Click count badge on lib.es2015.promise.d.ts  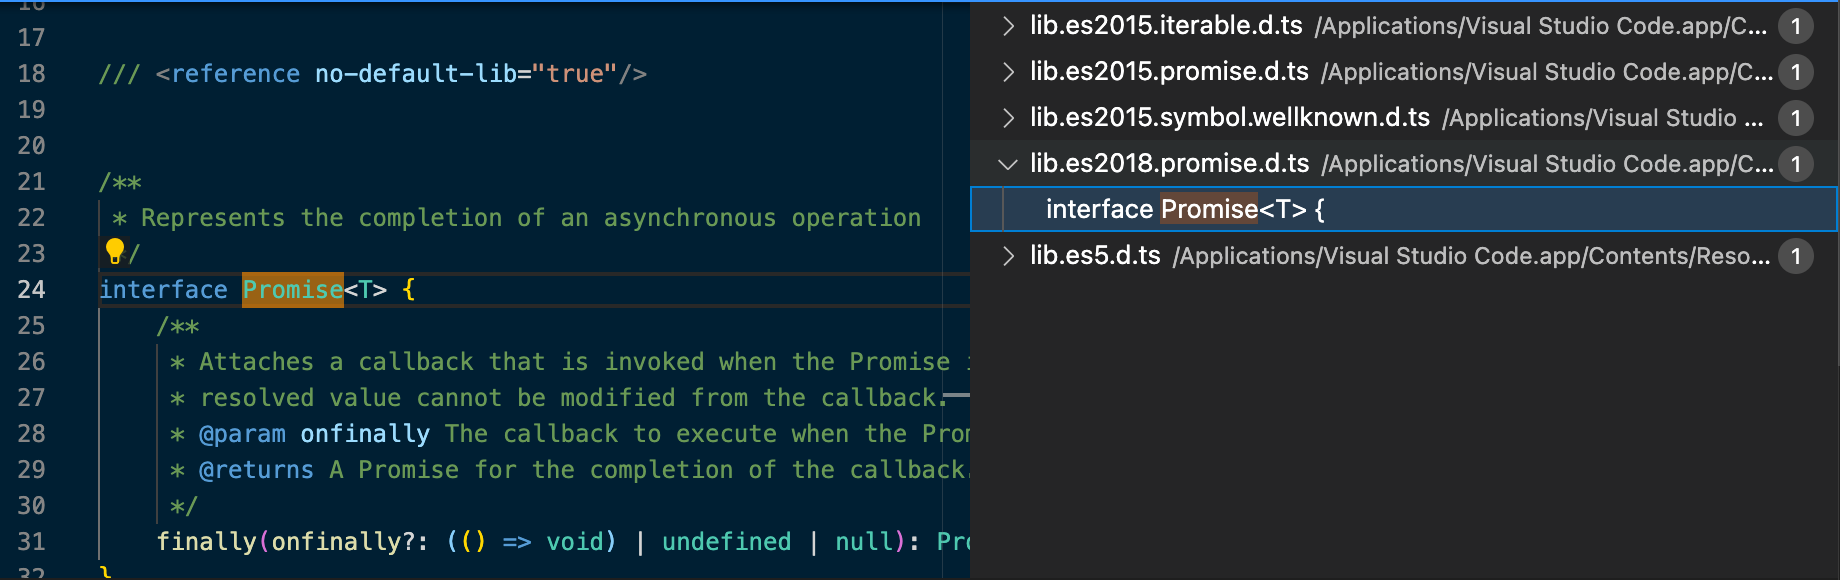click(1795, 72)
